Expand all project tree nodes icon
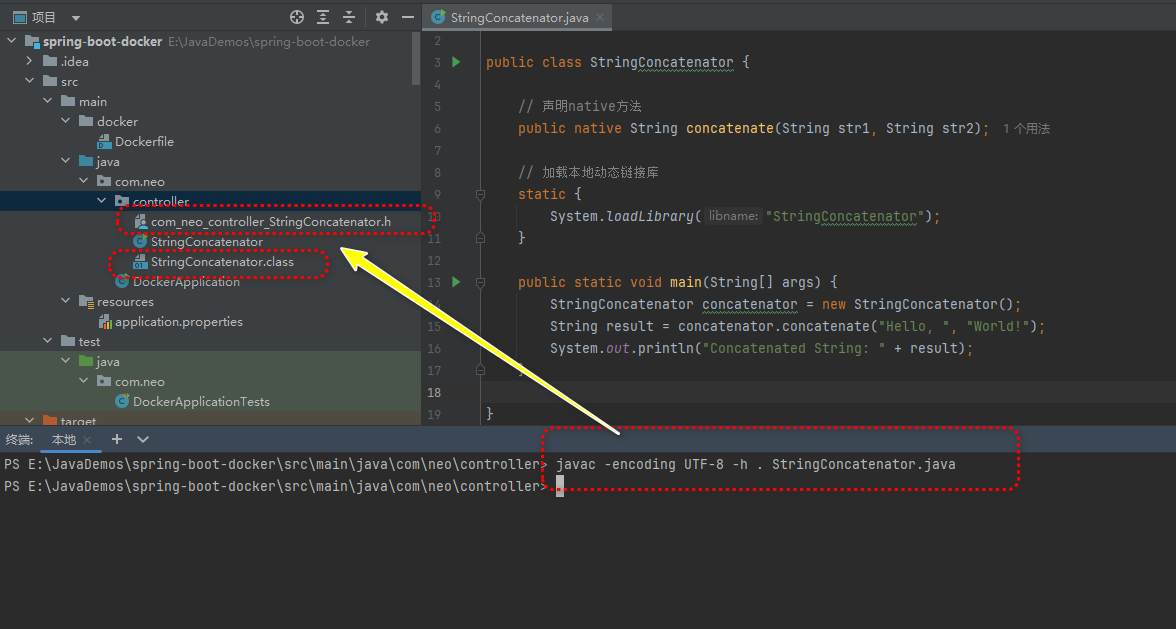The height and width of the screenshot is (629, 1176). pos(323,16)
